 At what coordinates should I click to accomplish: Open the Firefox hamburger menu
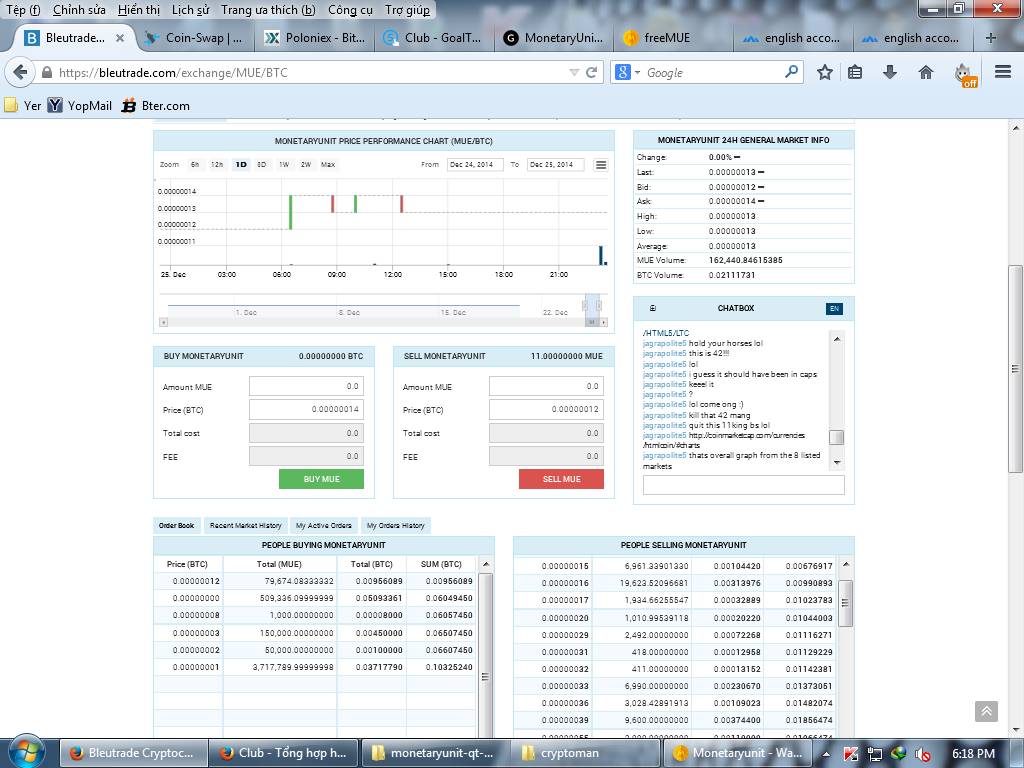coord(1003,72)
